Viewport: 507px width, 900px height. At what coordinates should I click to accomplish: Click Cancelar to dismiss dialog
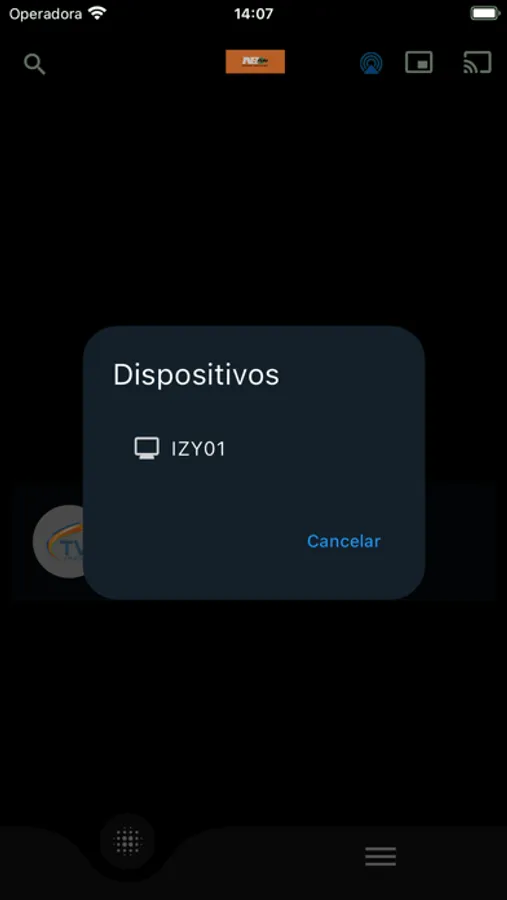[x=343, y=541]
